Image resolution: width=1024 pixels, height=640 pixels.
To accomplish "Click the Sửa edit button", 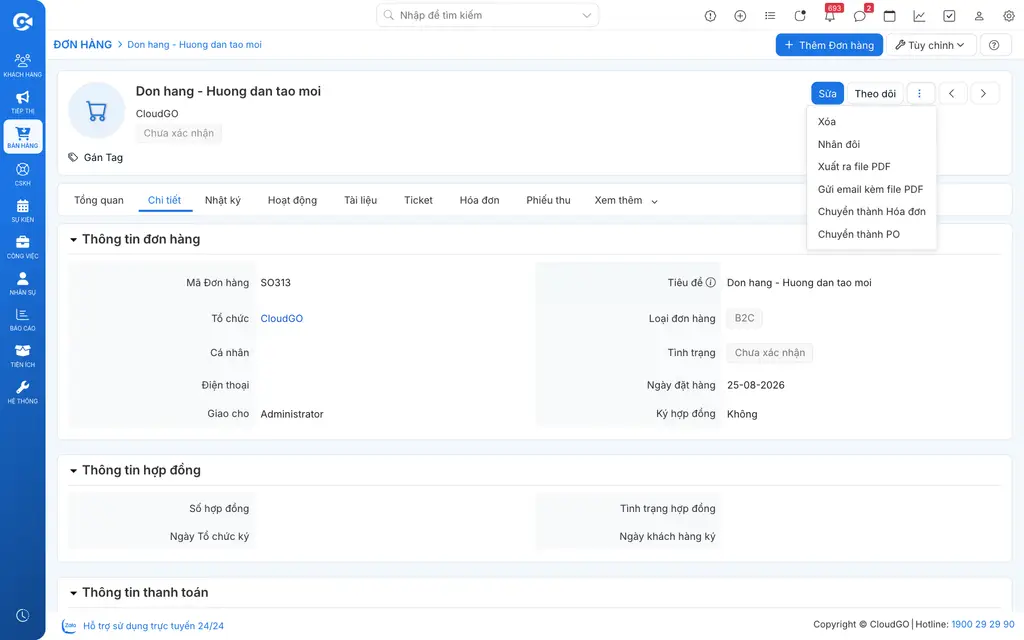I will [827, 93].
